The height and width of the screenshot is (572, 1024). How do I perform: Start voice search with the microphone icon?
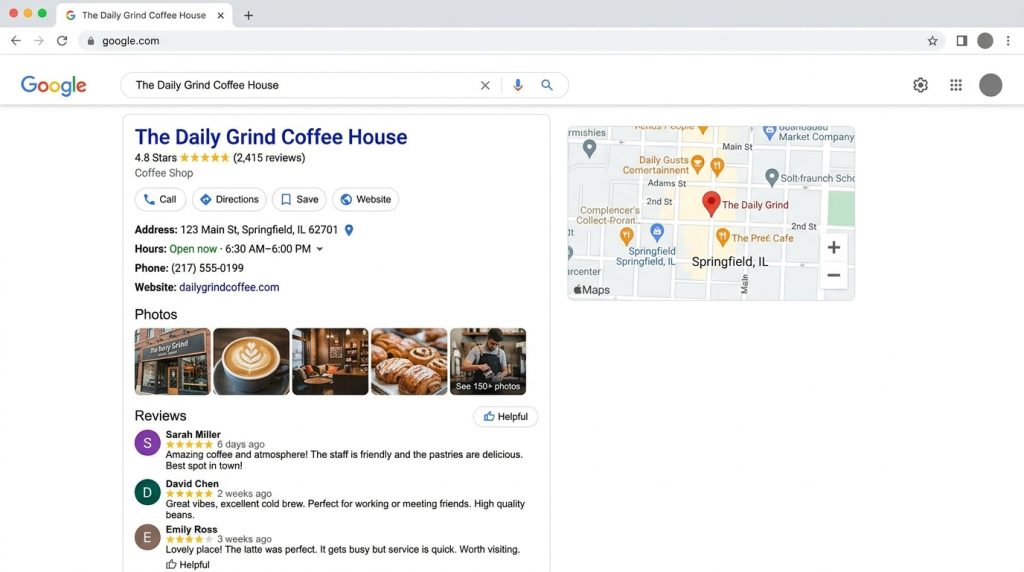(518, 85)
